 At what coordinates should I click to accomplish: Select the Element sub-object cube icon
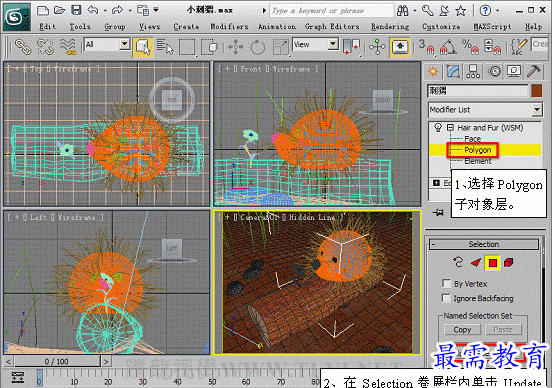click(x=509, y=263)
